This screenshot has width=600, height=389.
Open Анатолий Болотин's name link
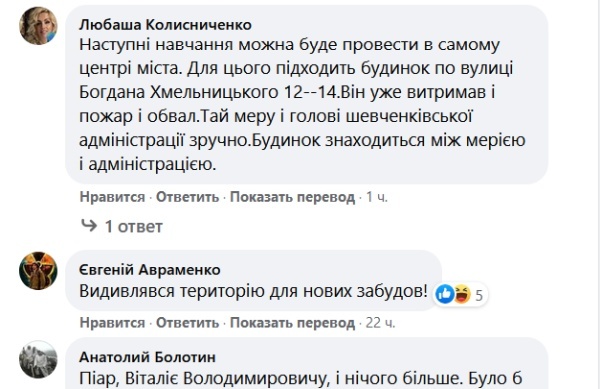[x=147, y=357]
